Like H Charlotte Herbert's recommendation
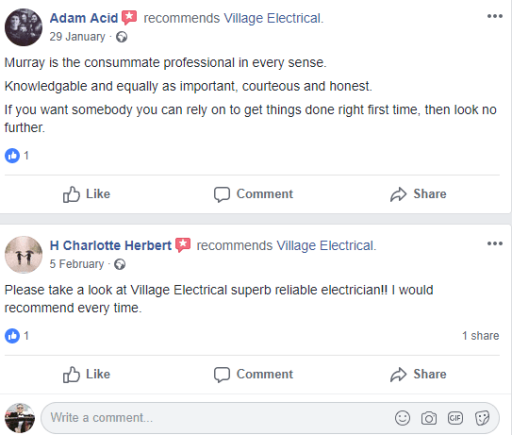Screen dimensions: 512x435 (x=87, y=374)
